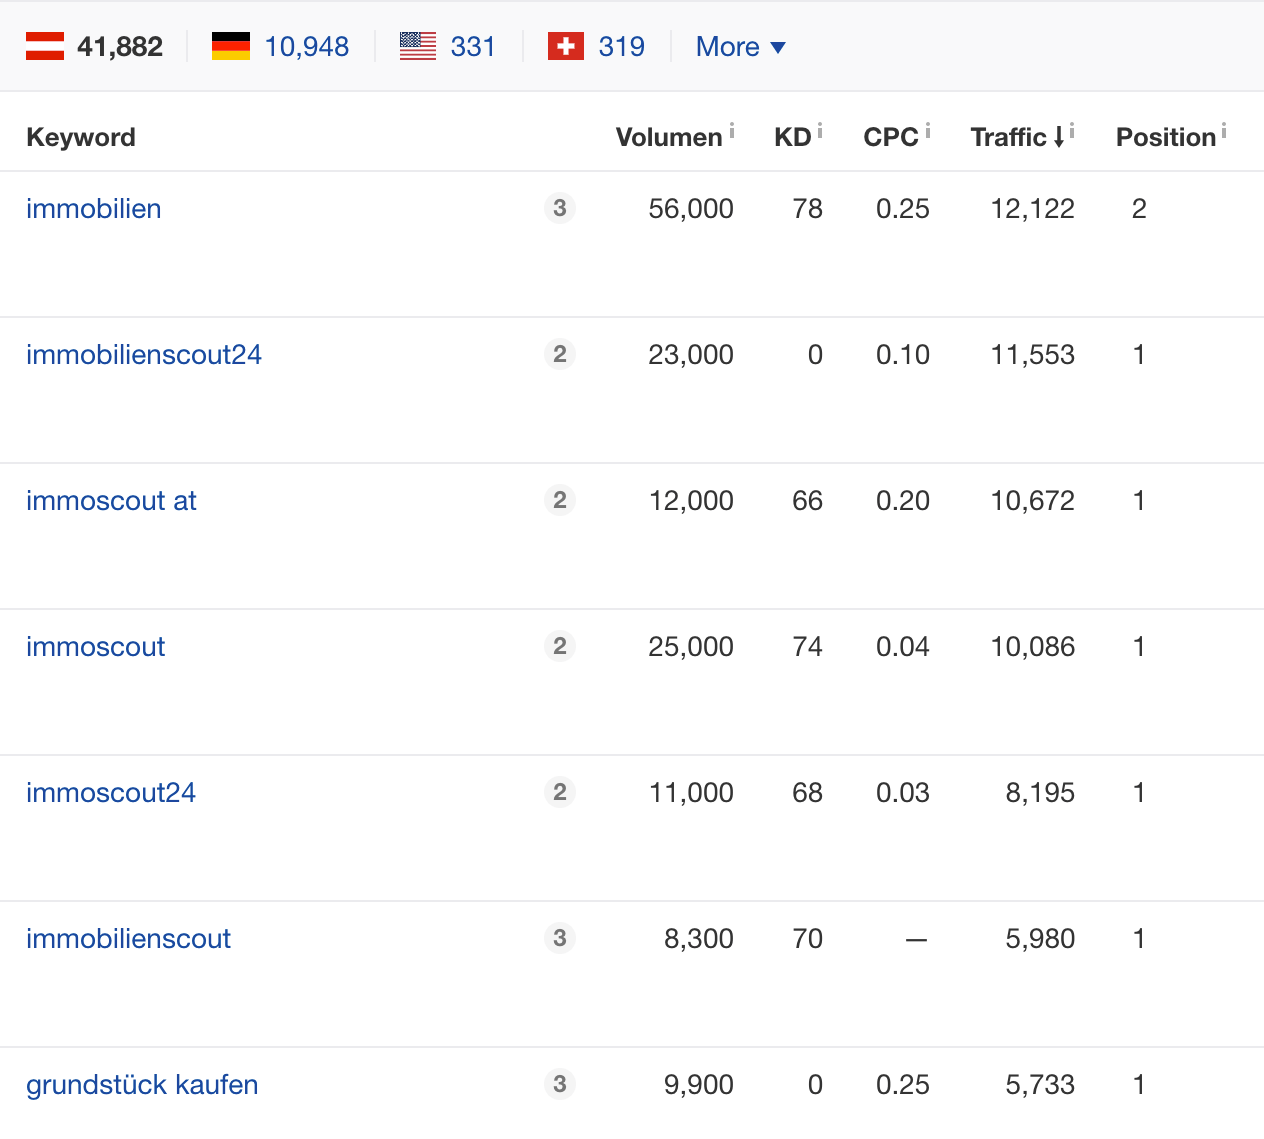Sort by the CPC column header
The width and height of the screenshot is (1264, 1139).
tap(891, 137)
